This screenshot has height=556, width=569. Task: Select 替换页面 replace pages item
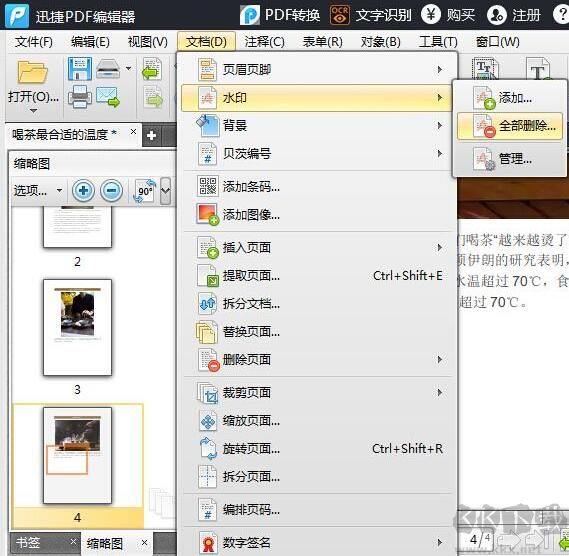[315, 332]
